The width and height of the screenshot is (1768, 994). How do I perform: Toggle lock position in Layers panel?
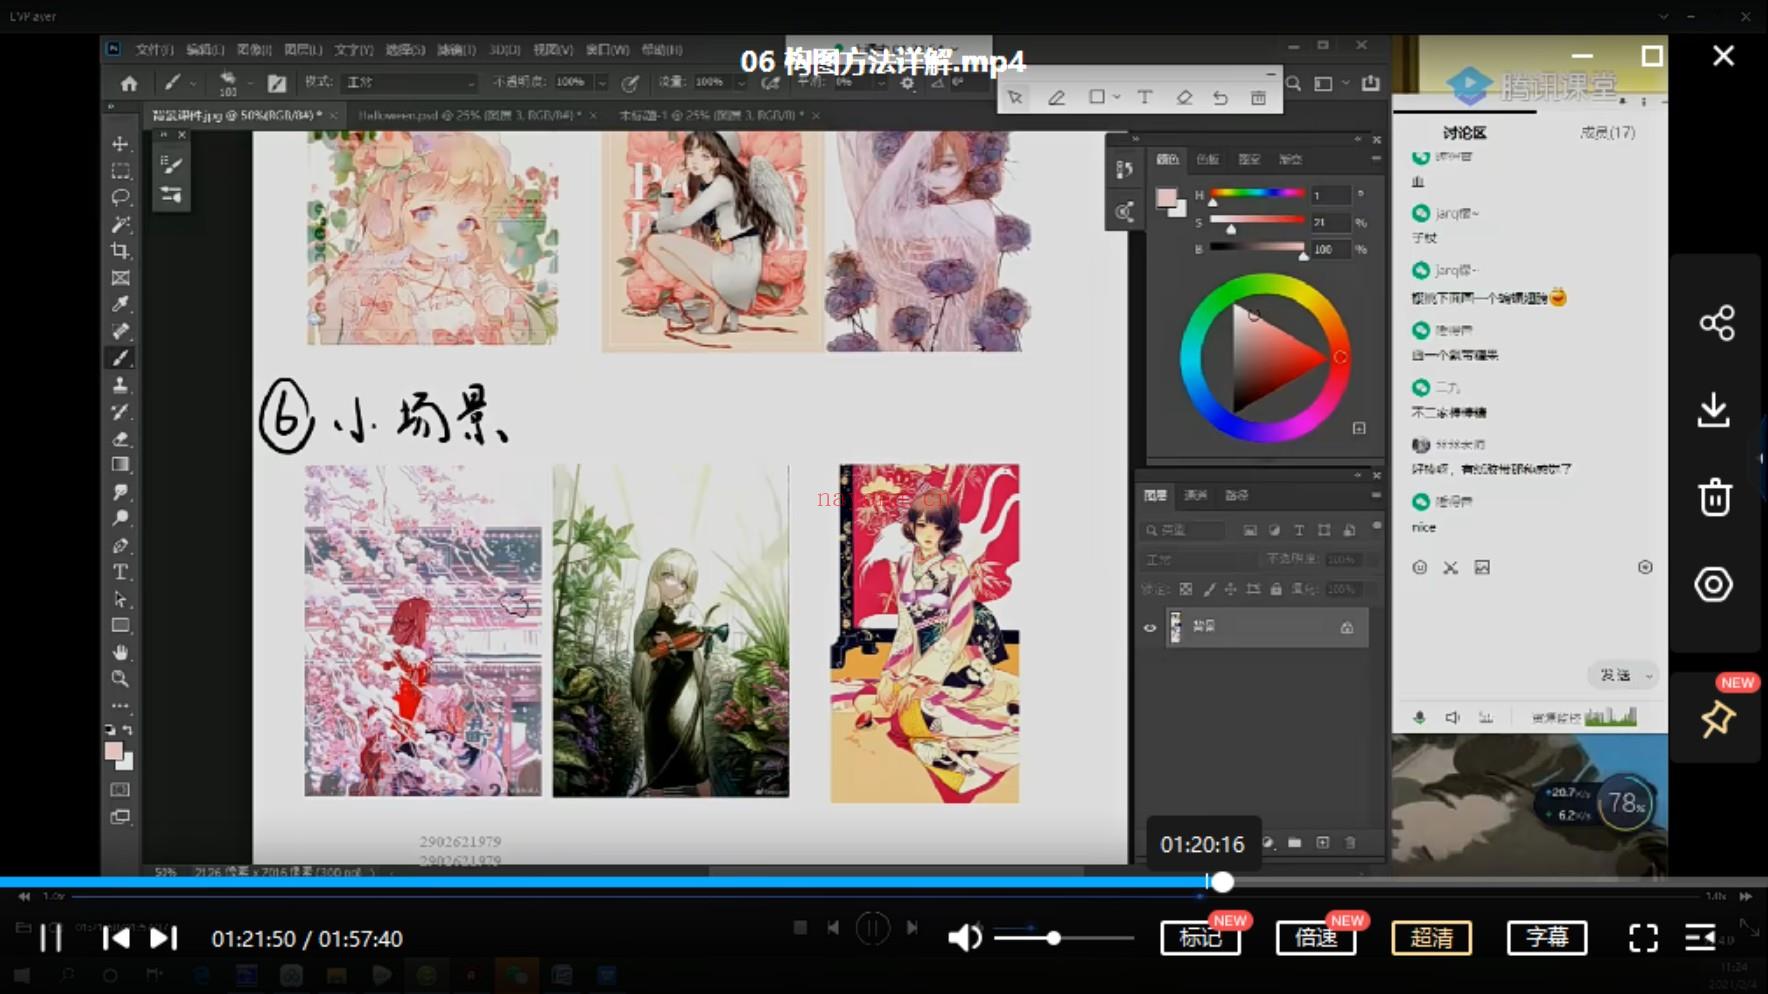pyautogui.click(x=1231, y=590)
